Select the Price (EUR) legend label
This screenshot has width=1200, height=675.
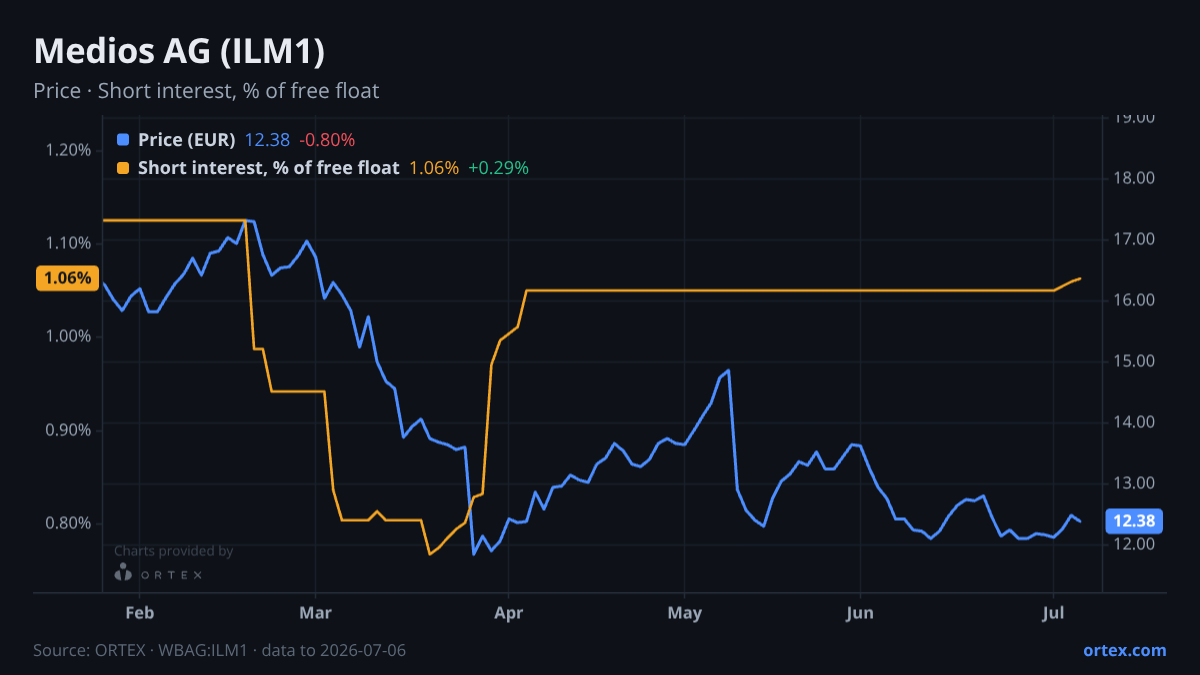187,140
